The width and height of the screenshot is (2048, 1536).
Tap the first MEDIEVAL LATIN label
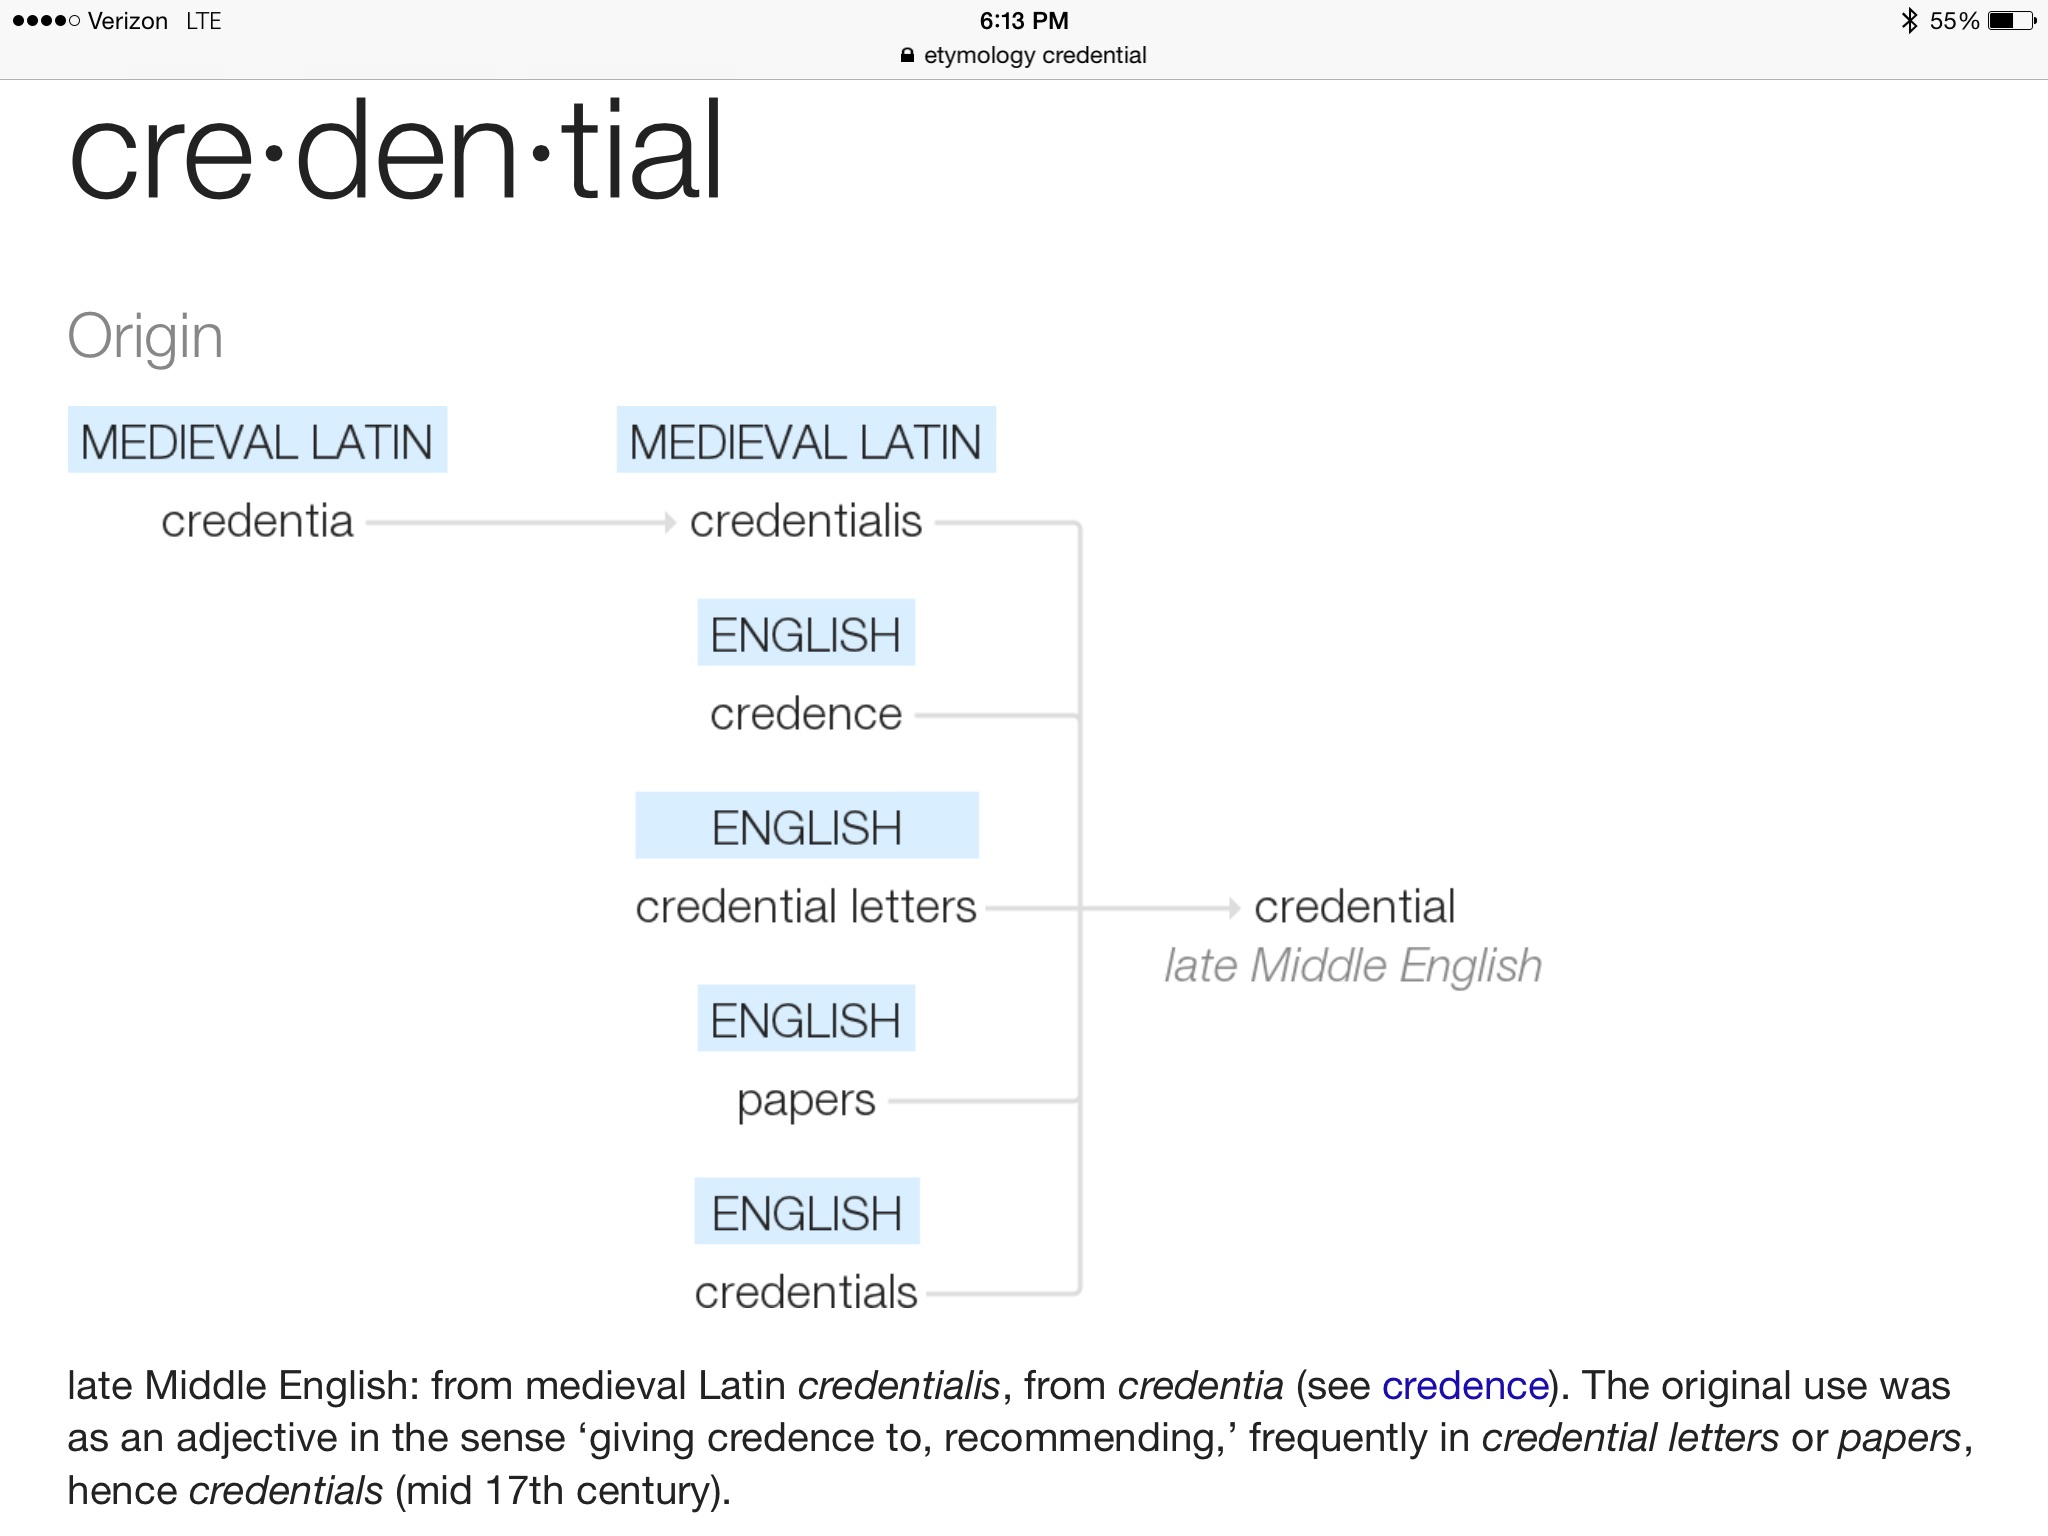pos(257,440)
